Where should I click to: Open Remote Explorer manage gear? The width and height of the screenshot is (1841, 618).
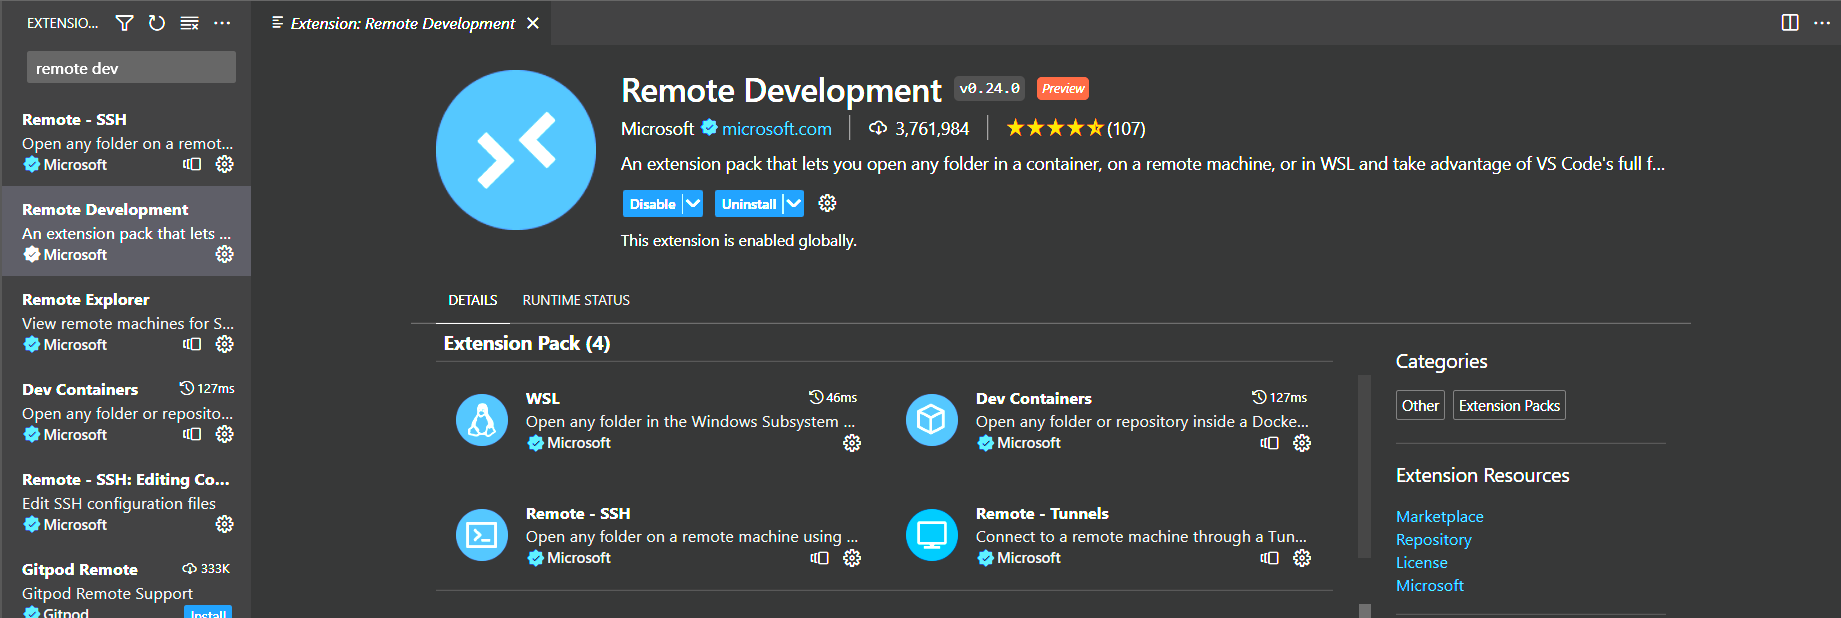225,344
